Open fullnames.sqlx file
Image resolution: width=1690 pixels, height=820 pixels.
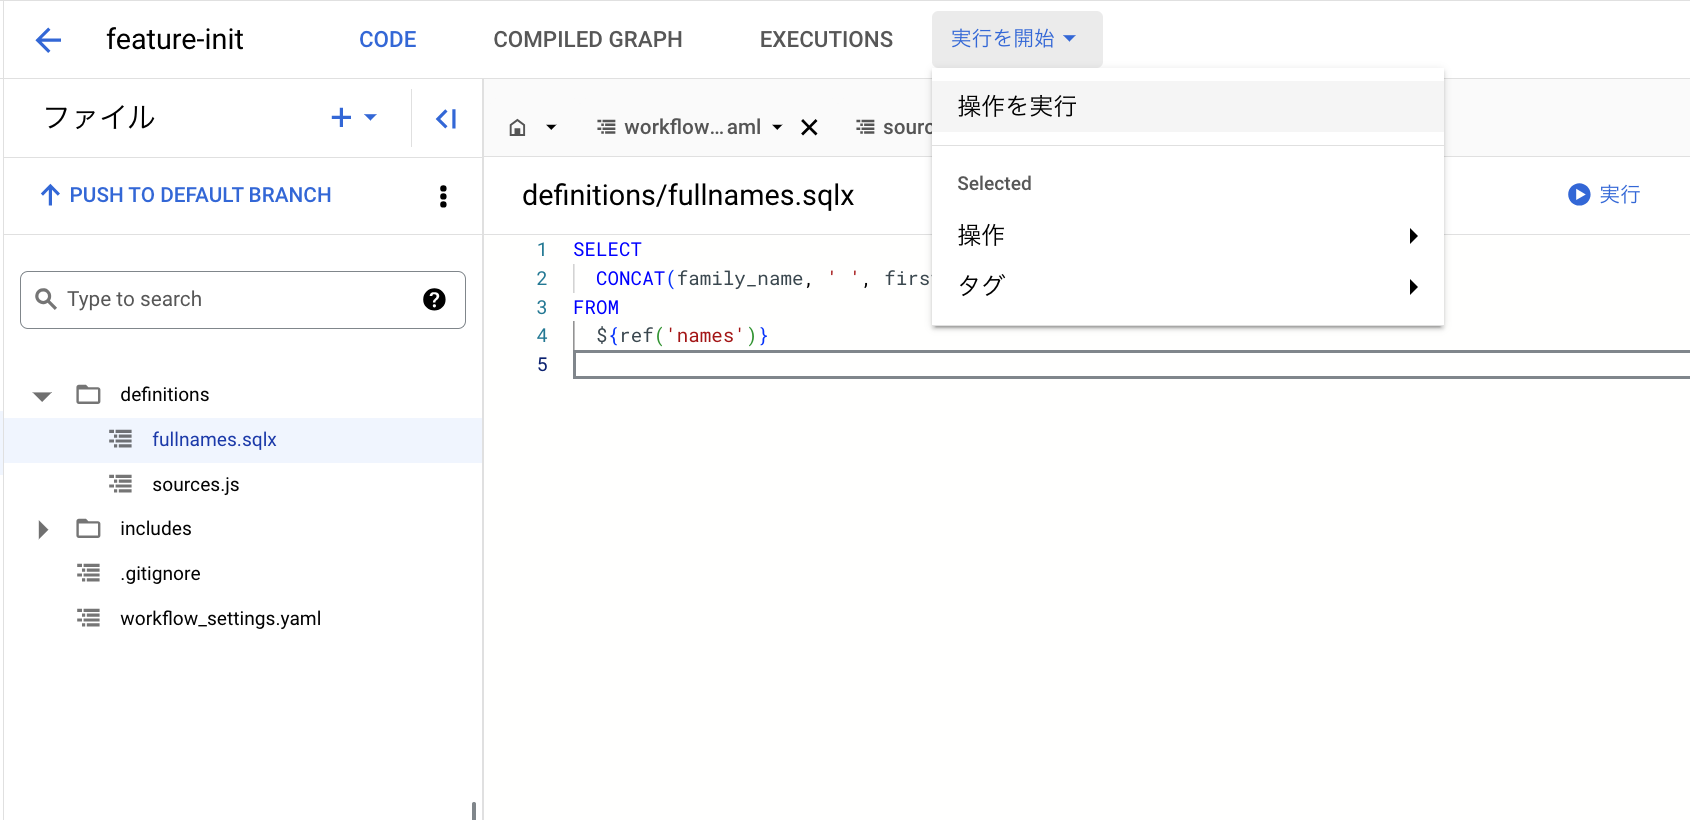(x=214, y=439)
